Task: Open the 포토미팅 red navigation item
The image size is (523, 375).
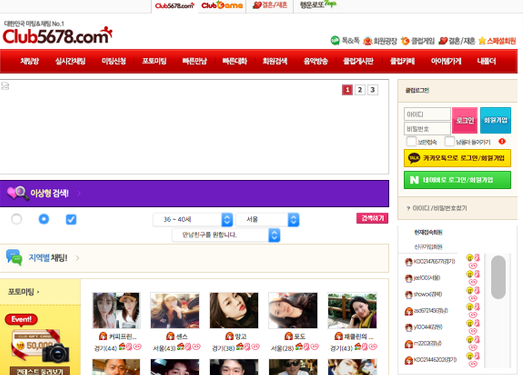Action: coord(154,61)
